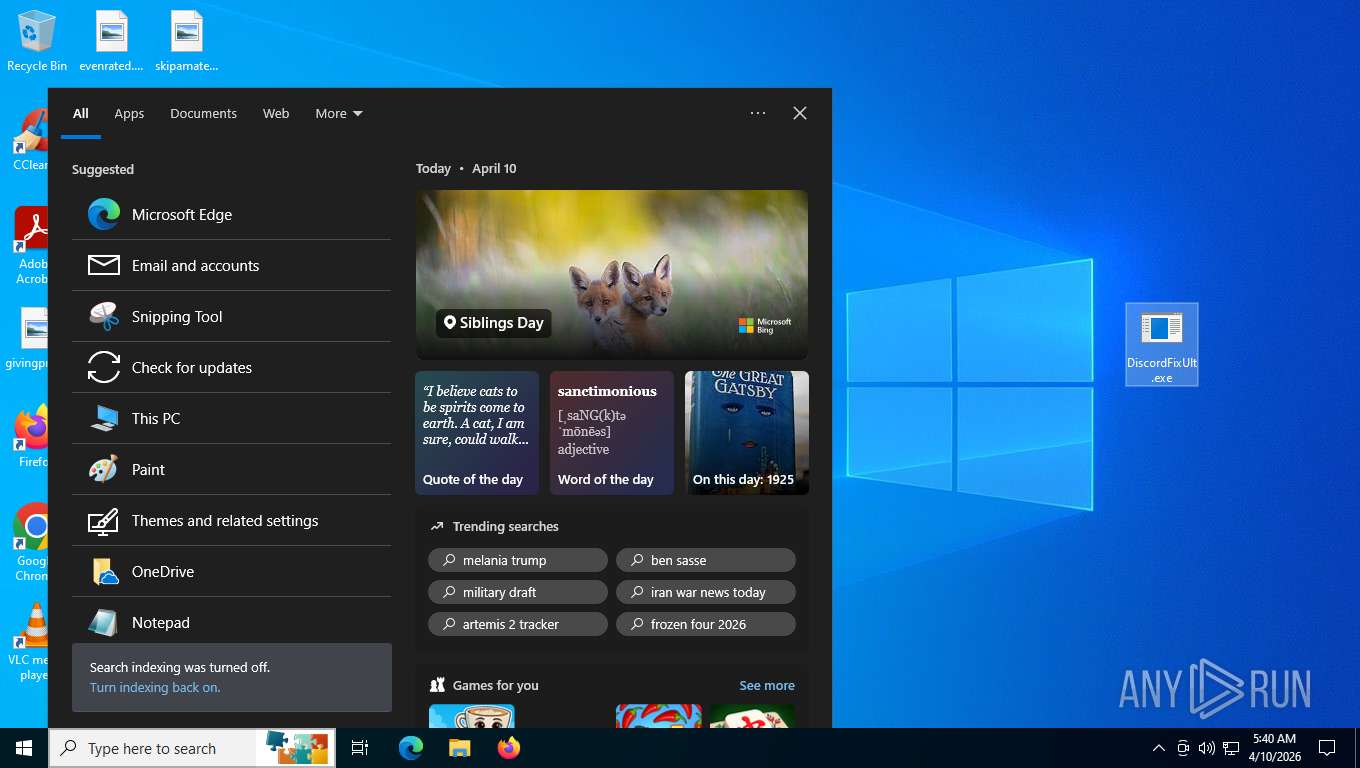Search trending term military draft
The image size is (1360, 768).
coord(518,592)
